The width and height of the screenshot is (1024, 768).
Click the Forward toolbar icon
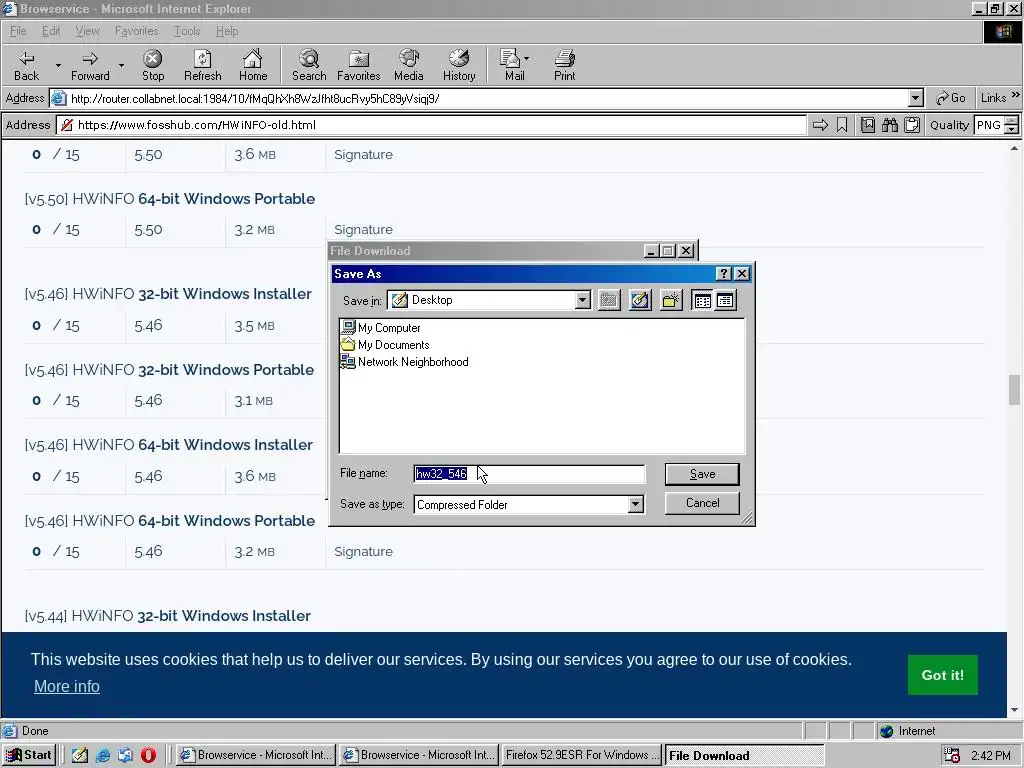[x=90, y=65]
